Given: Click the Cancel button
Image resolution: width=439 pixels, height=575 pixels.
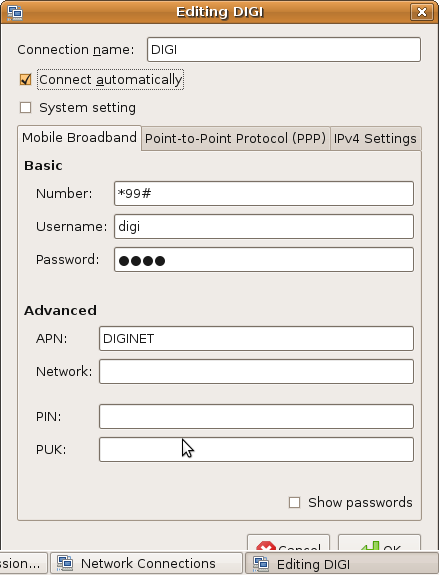Looking at the screenshot, I should [x=288, y=543].
